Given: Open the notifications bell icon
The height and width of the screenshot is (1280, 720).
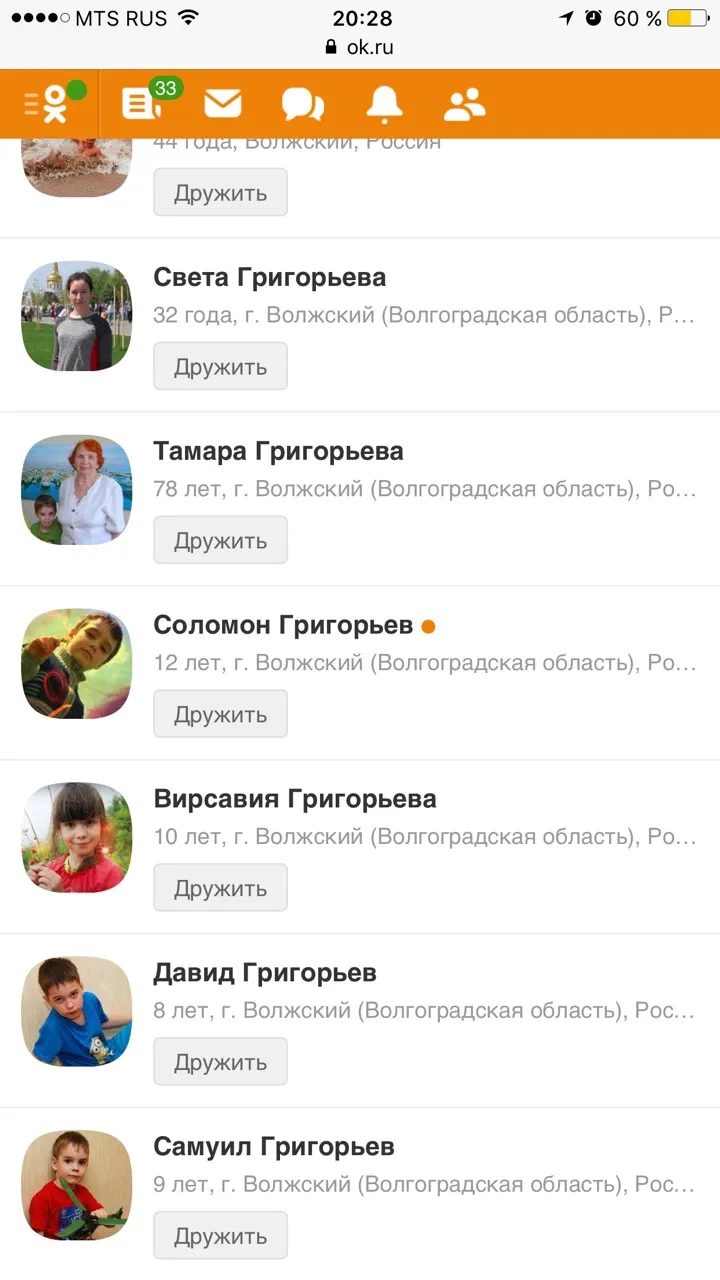Looking at the screenshot, I should coord(384,103).
